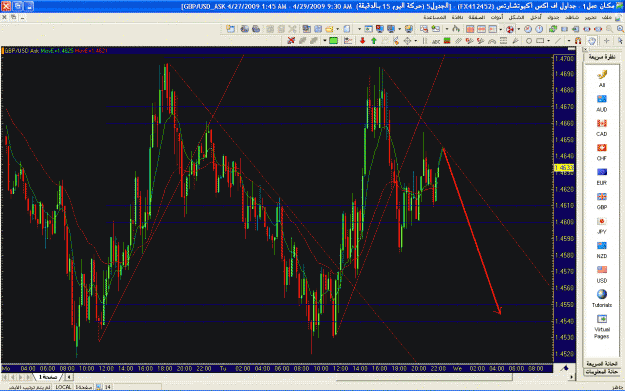
Task: Open the ملف (File) menu
Action: [x=607, y=18]
